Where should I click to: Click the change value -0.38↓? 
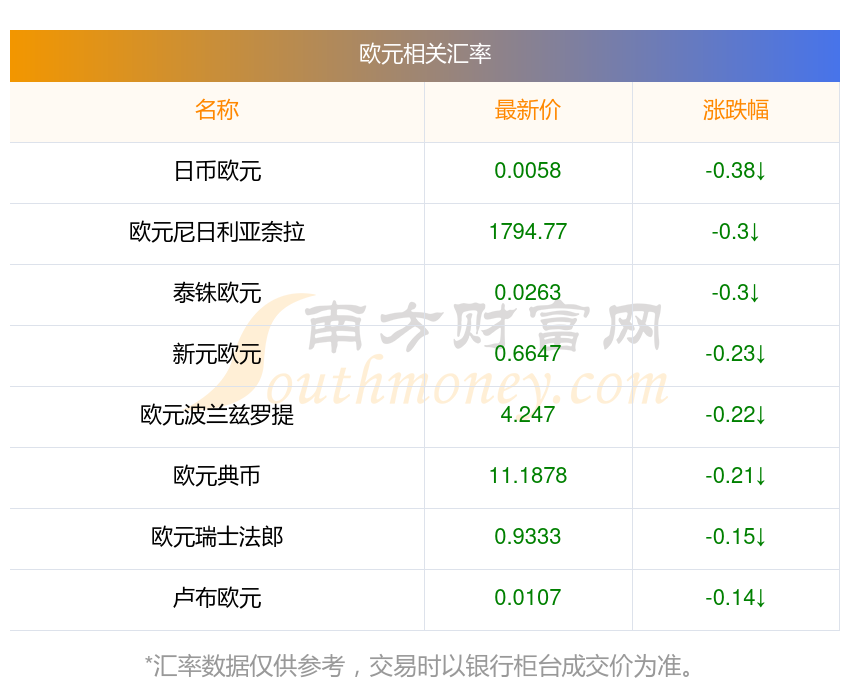736,171
